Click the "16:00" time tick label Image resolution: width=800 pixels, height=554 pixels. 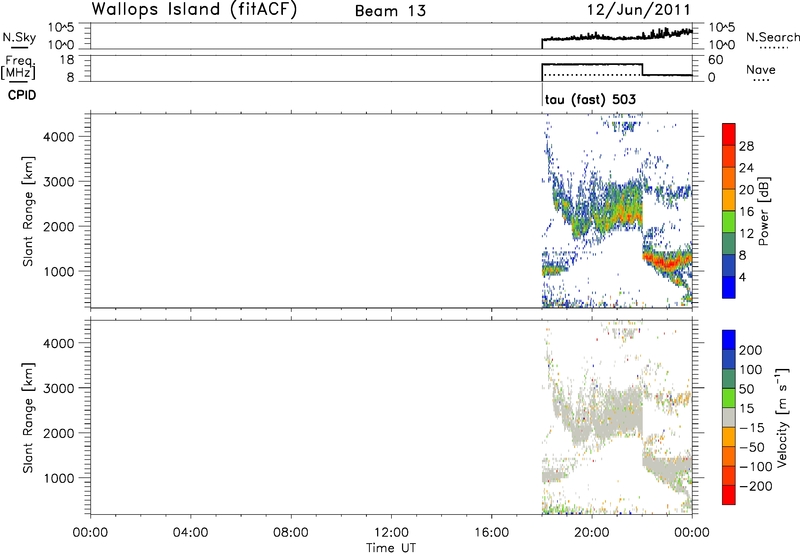(x=491, y=533)
